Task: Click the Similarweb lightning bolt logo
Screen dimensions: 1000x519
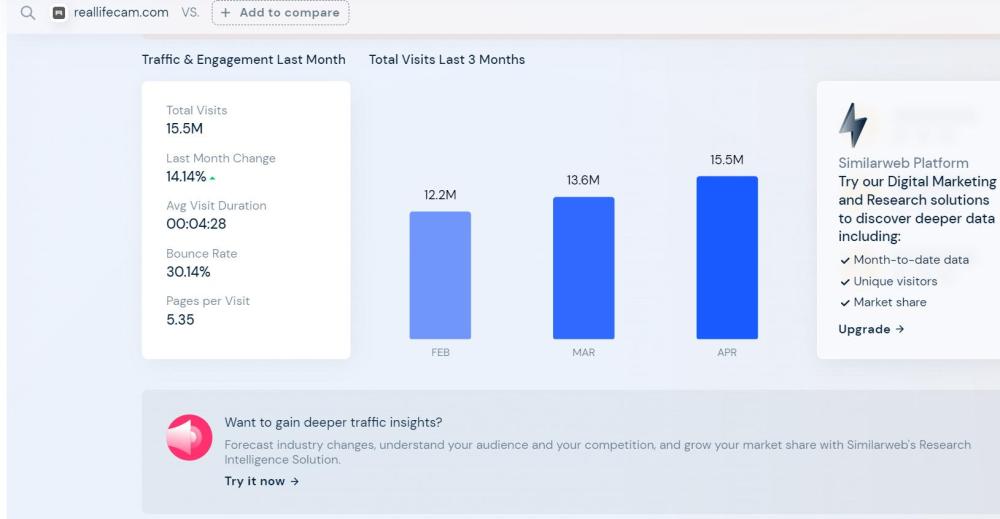Action: point(852,126)
